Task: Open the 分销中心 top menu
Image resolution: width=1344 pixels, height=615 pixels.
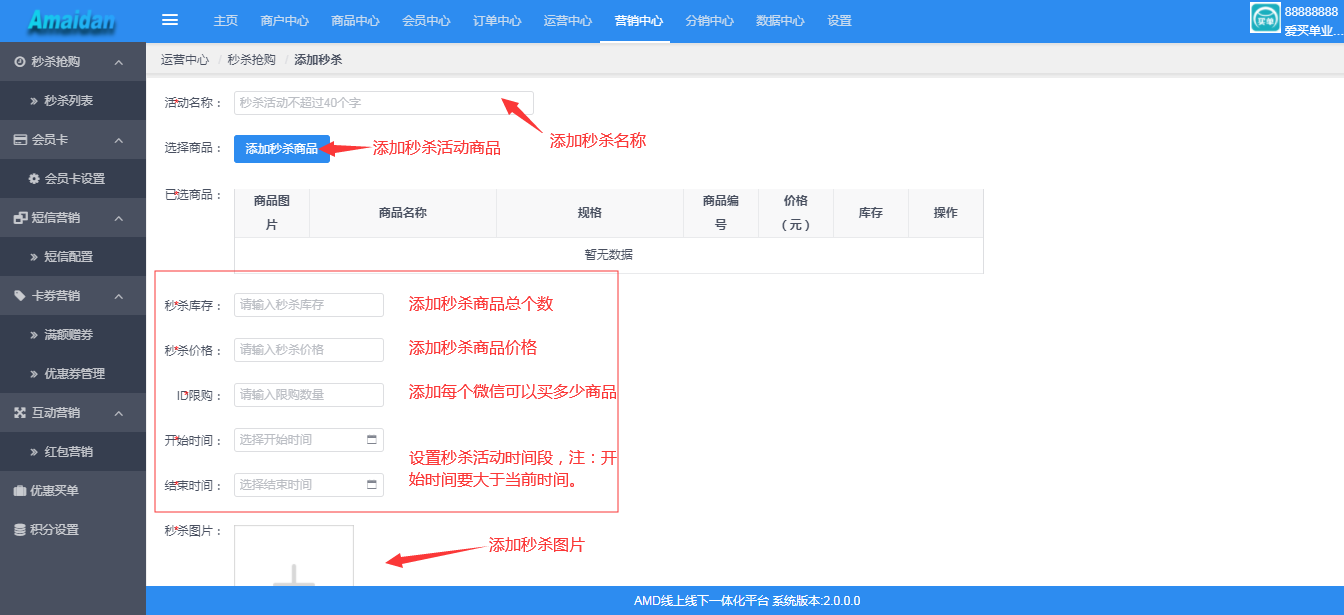Action: coord(710,21)
